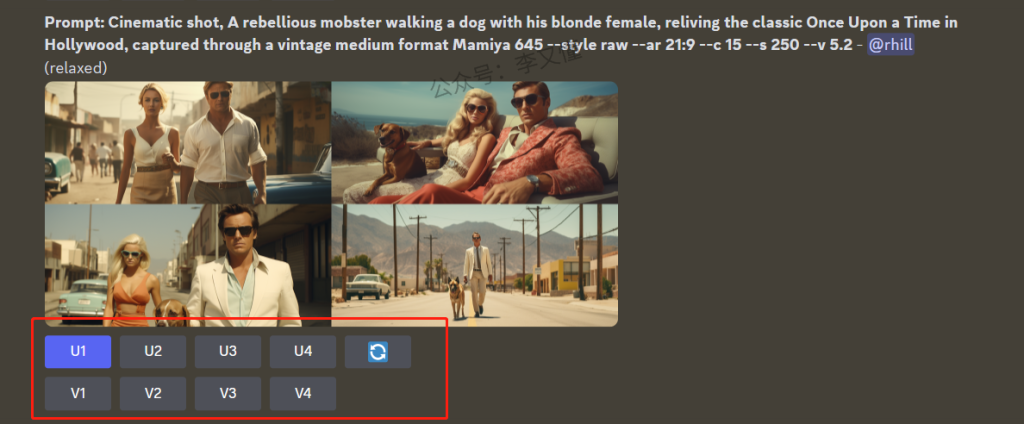Click the V2 variation button
The height and width of the screenshot is (424, 1024).
click(x=153, y=393)
